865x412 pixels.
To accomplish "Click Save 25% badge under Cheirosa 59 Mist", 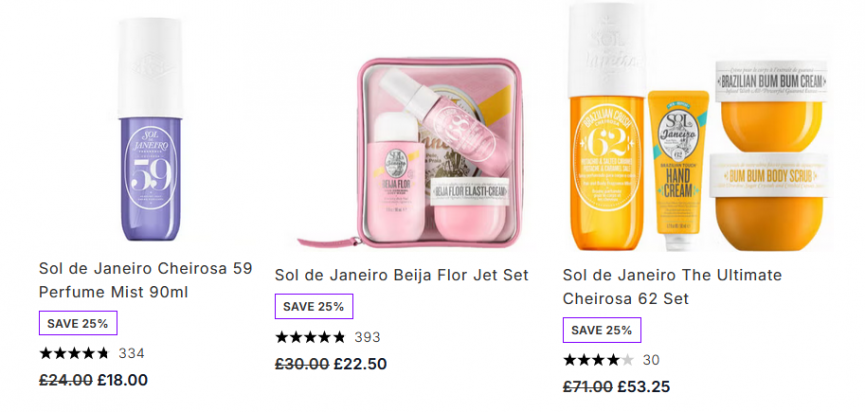I will tap(78, 323).
